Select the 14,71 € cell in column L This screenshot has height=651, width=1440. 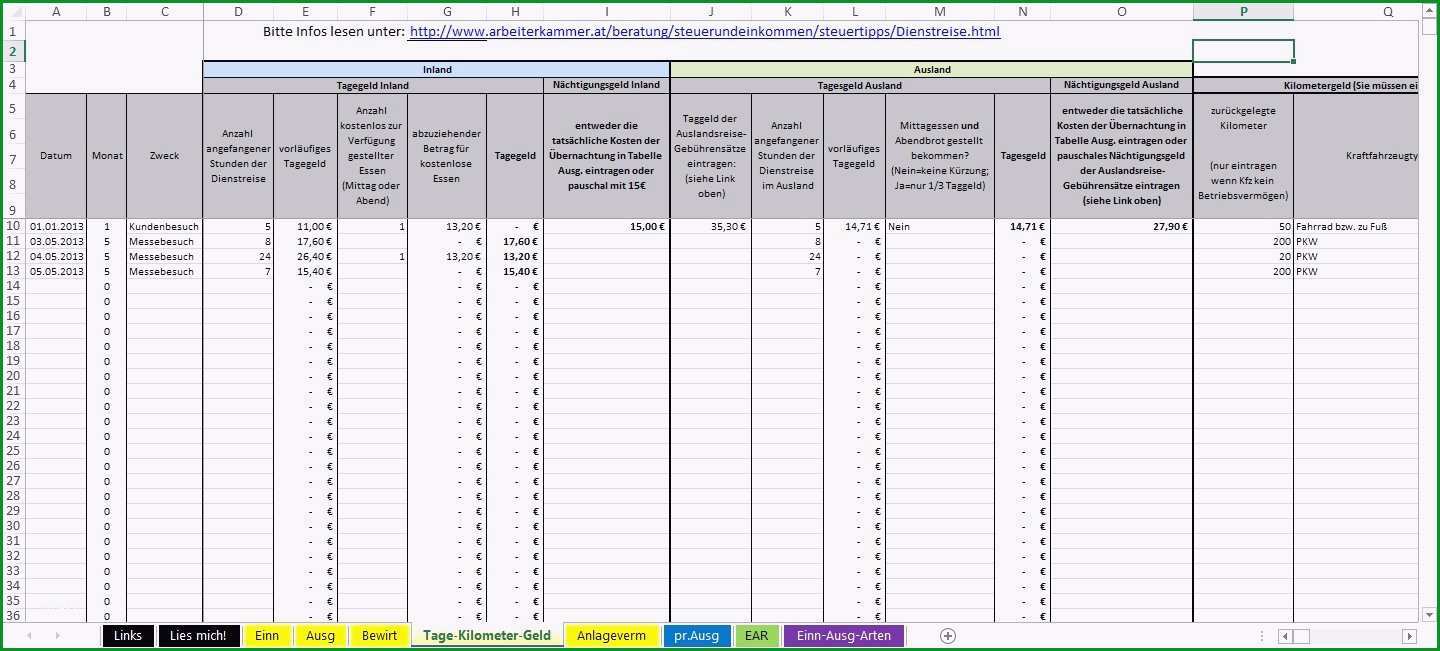(x=855, y=227)
